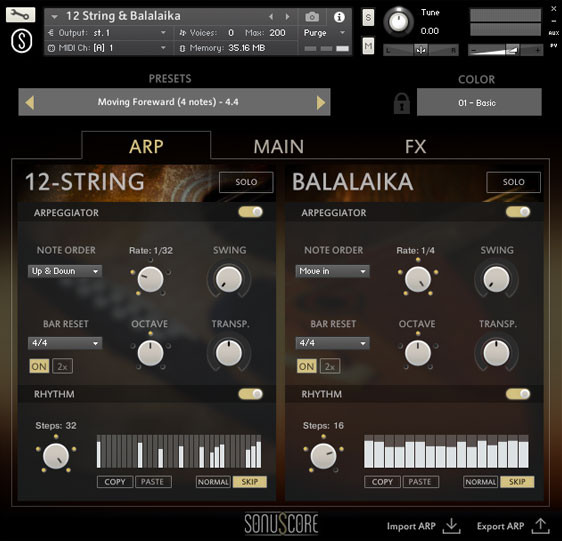Screen dimensions: 562x541
Task: Click the memory usage icon
Action: pyautogui.click(x=182, y=48)
